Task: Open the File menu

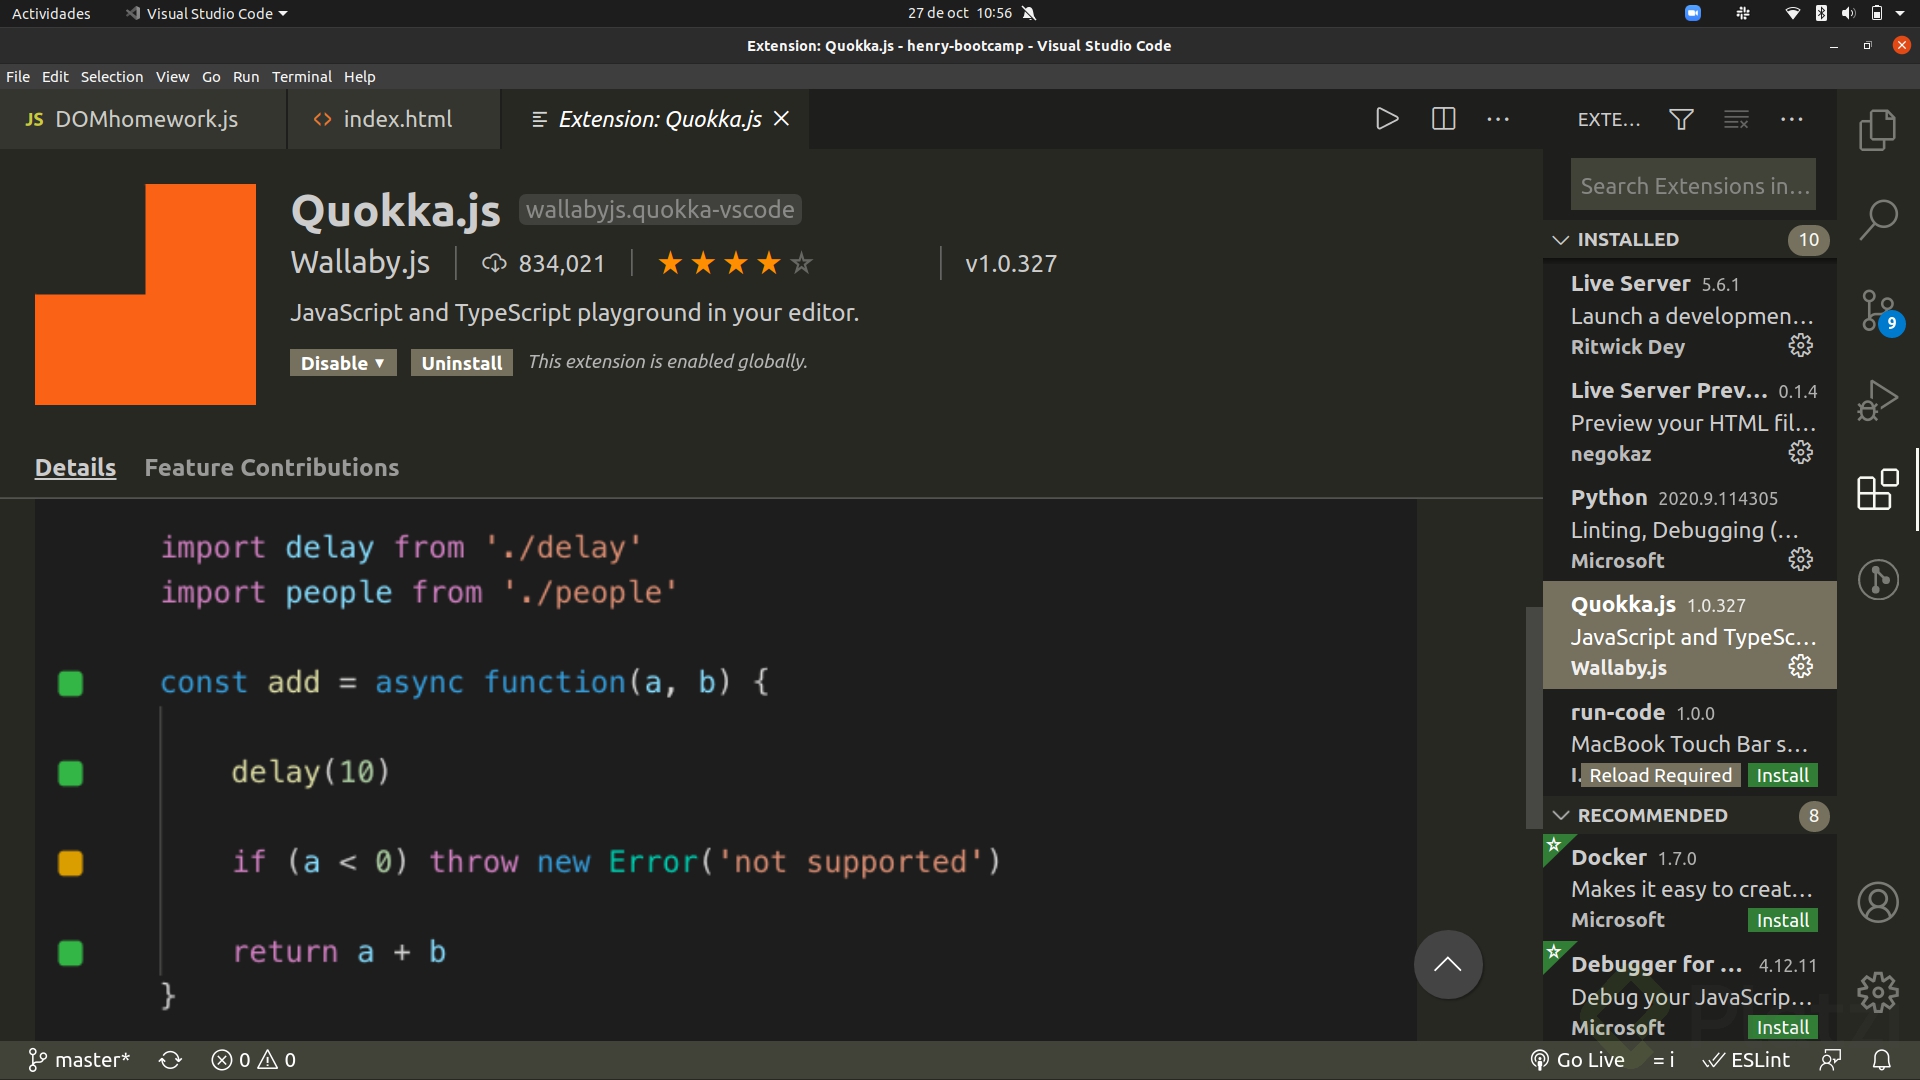Action: tap(18, 77)
